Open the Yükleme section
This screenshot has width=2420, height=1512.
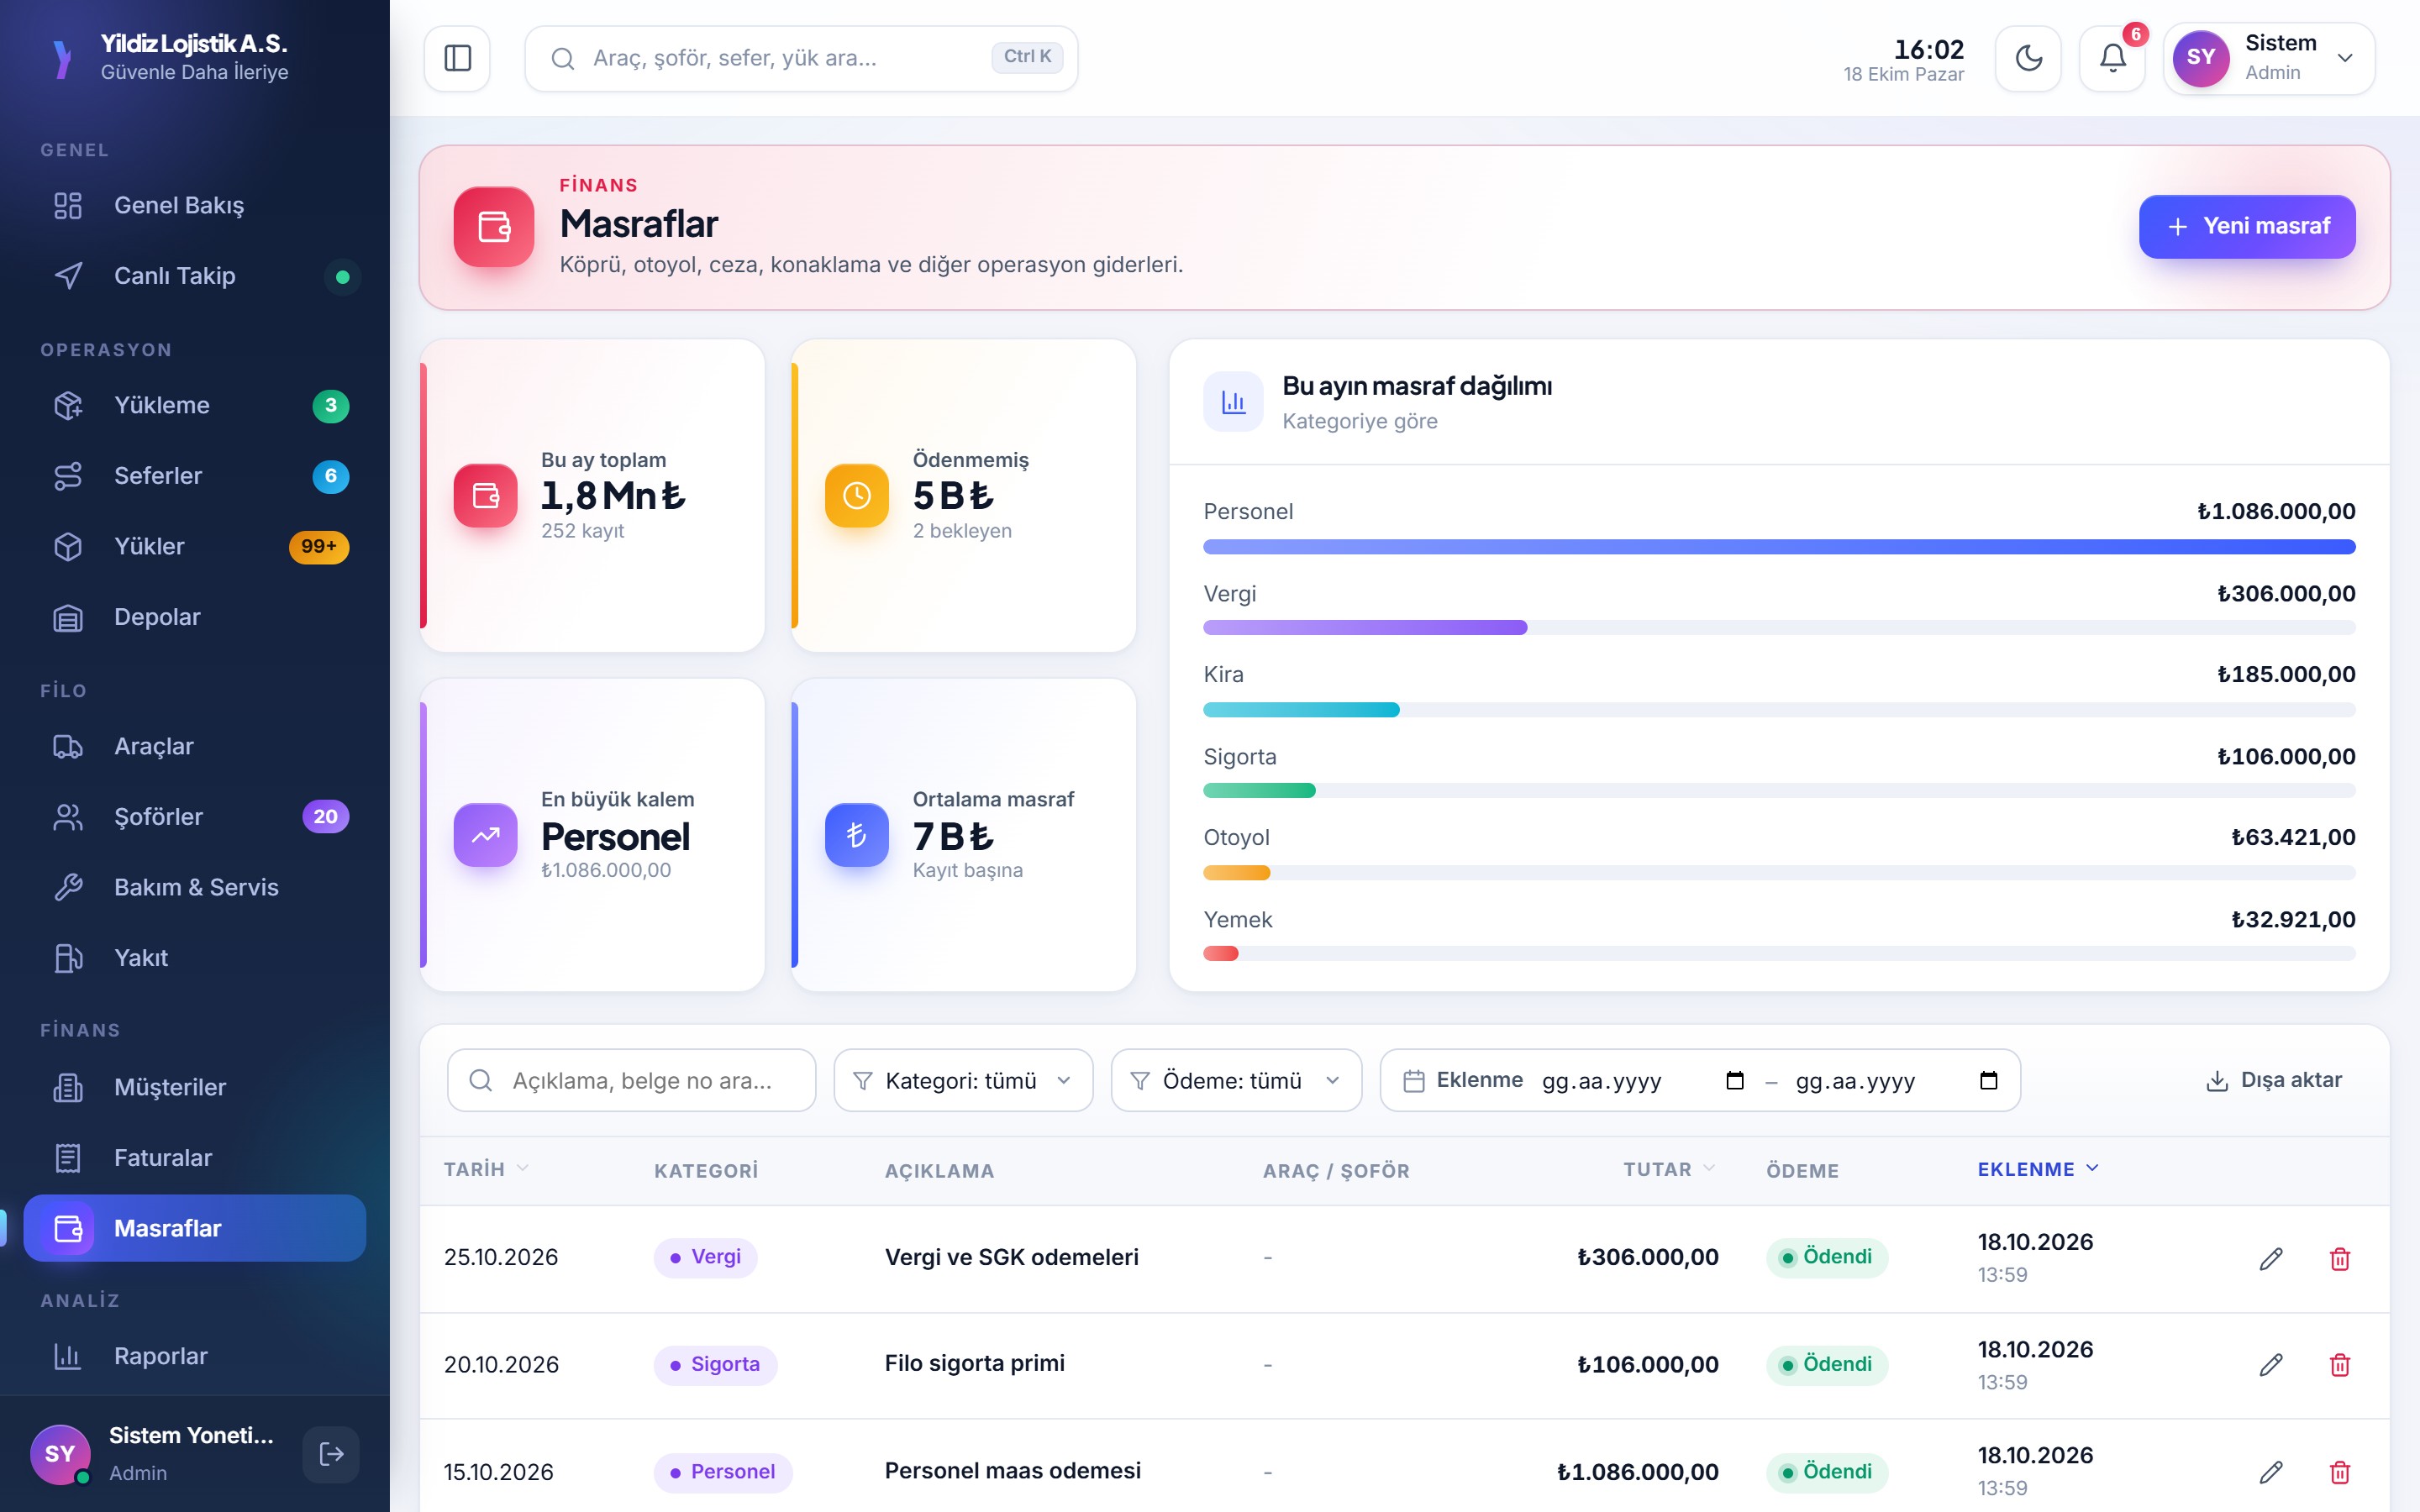click(195, 405)
